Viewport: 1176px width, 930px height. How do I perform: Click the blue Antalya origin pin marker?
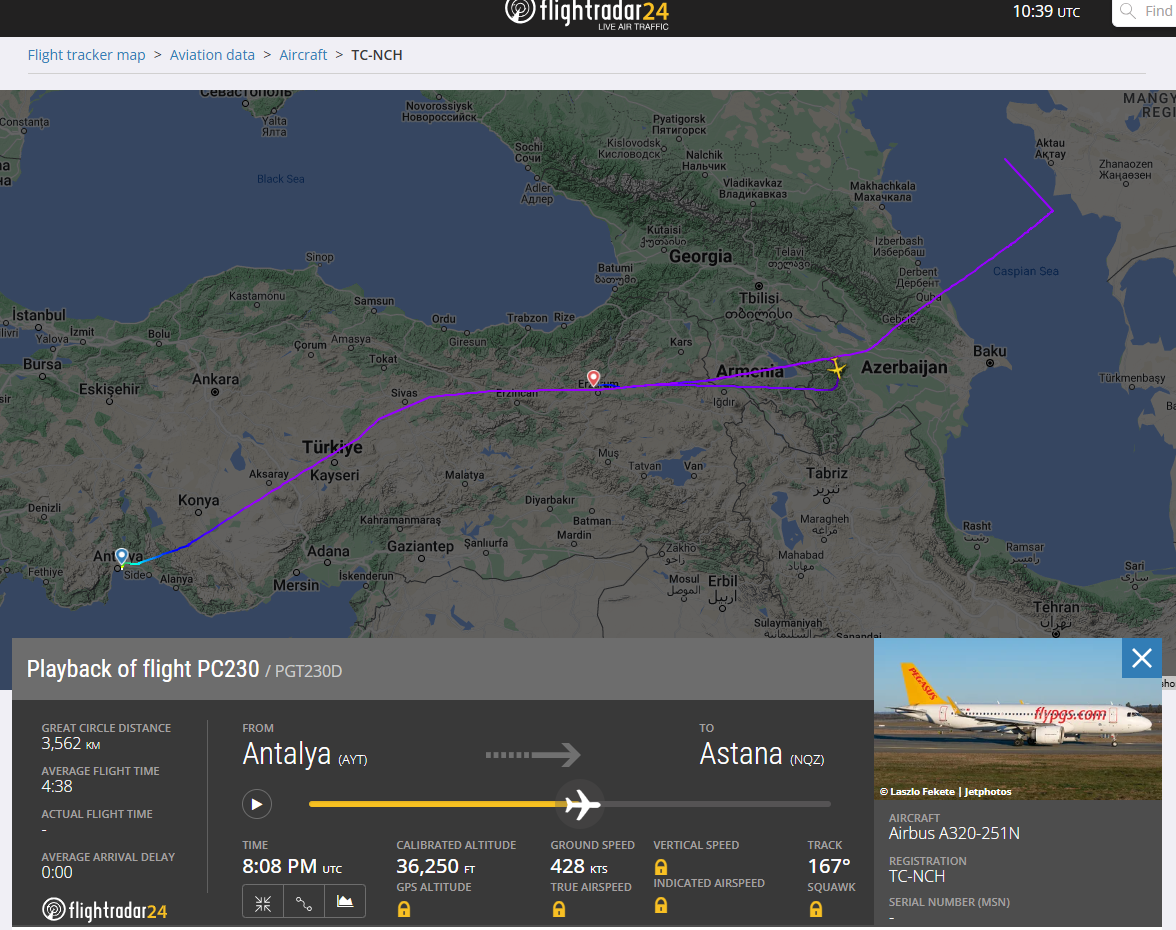(x=122, y=557)
